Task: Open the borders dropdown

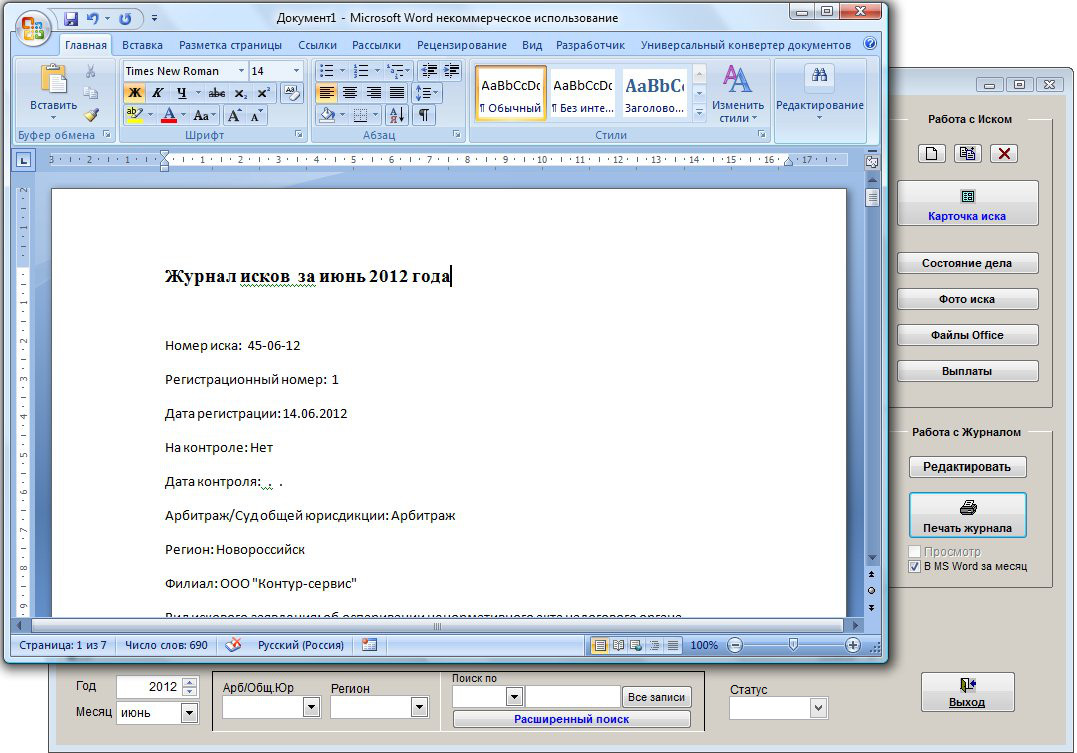Action: point(375,115)
